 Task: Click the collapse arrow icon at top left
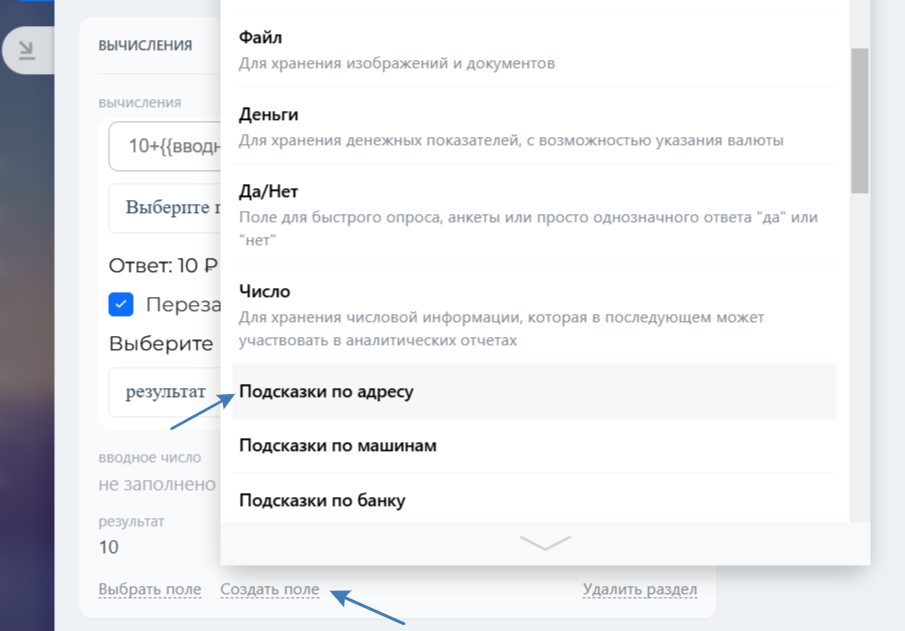27,50
